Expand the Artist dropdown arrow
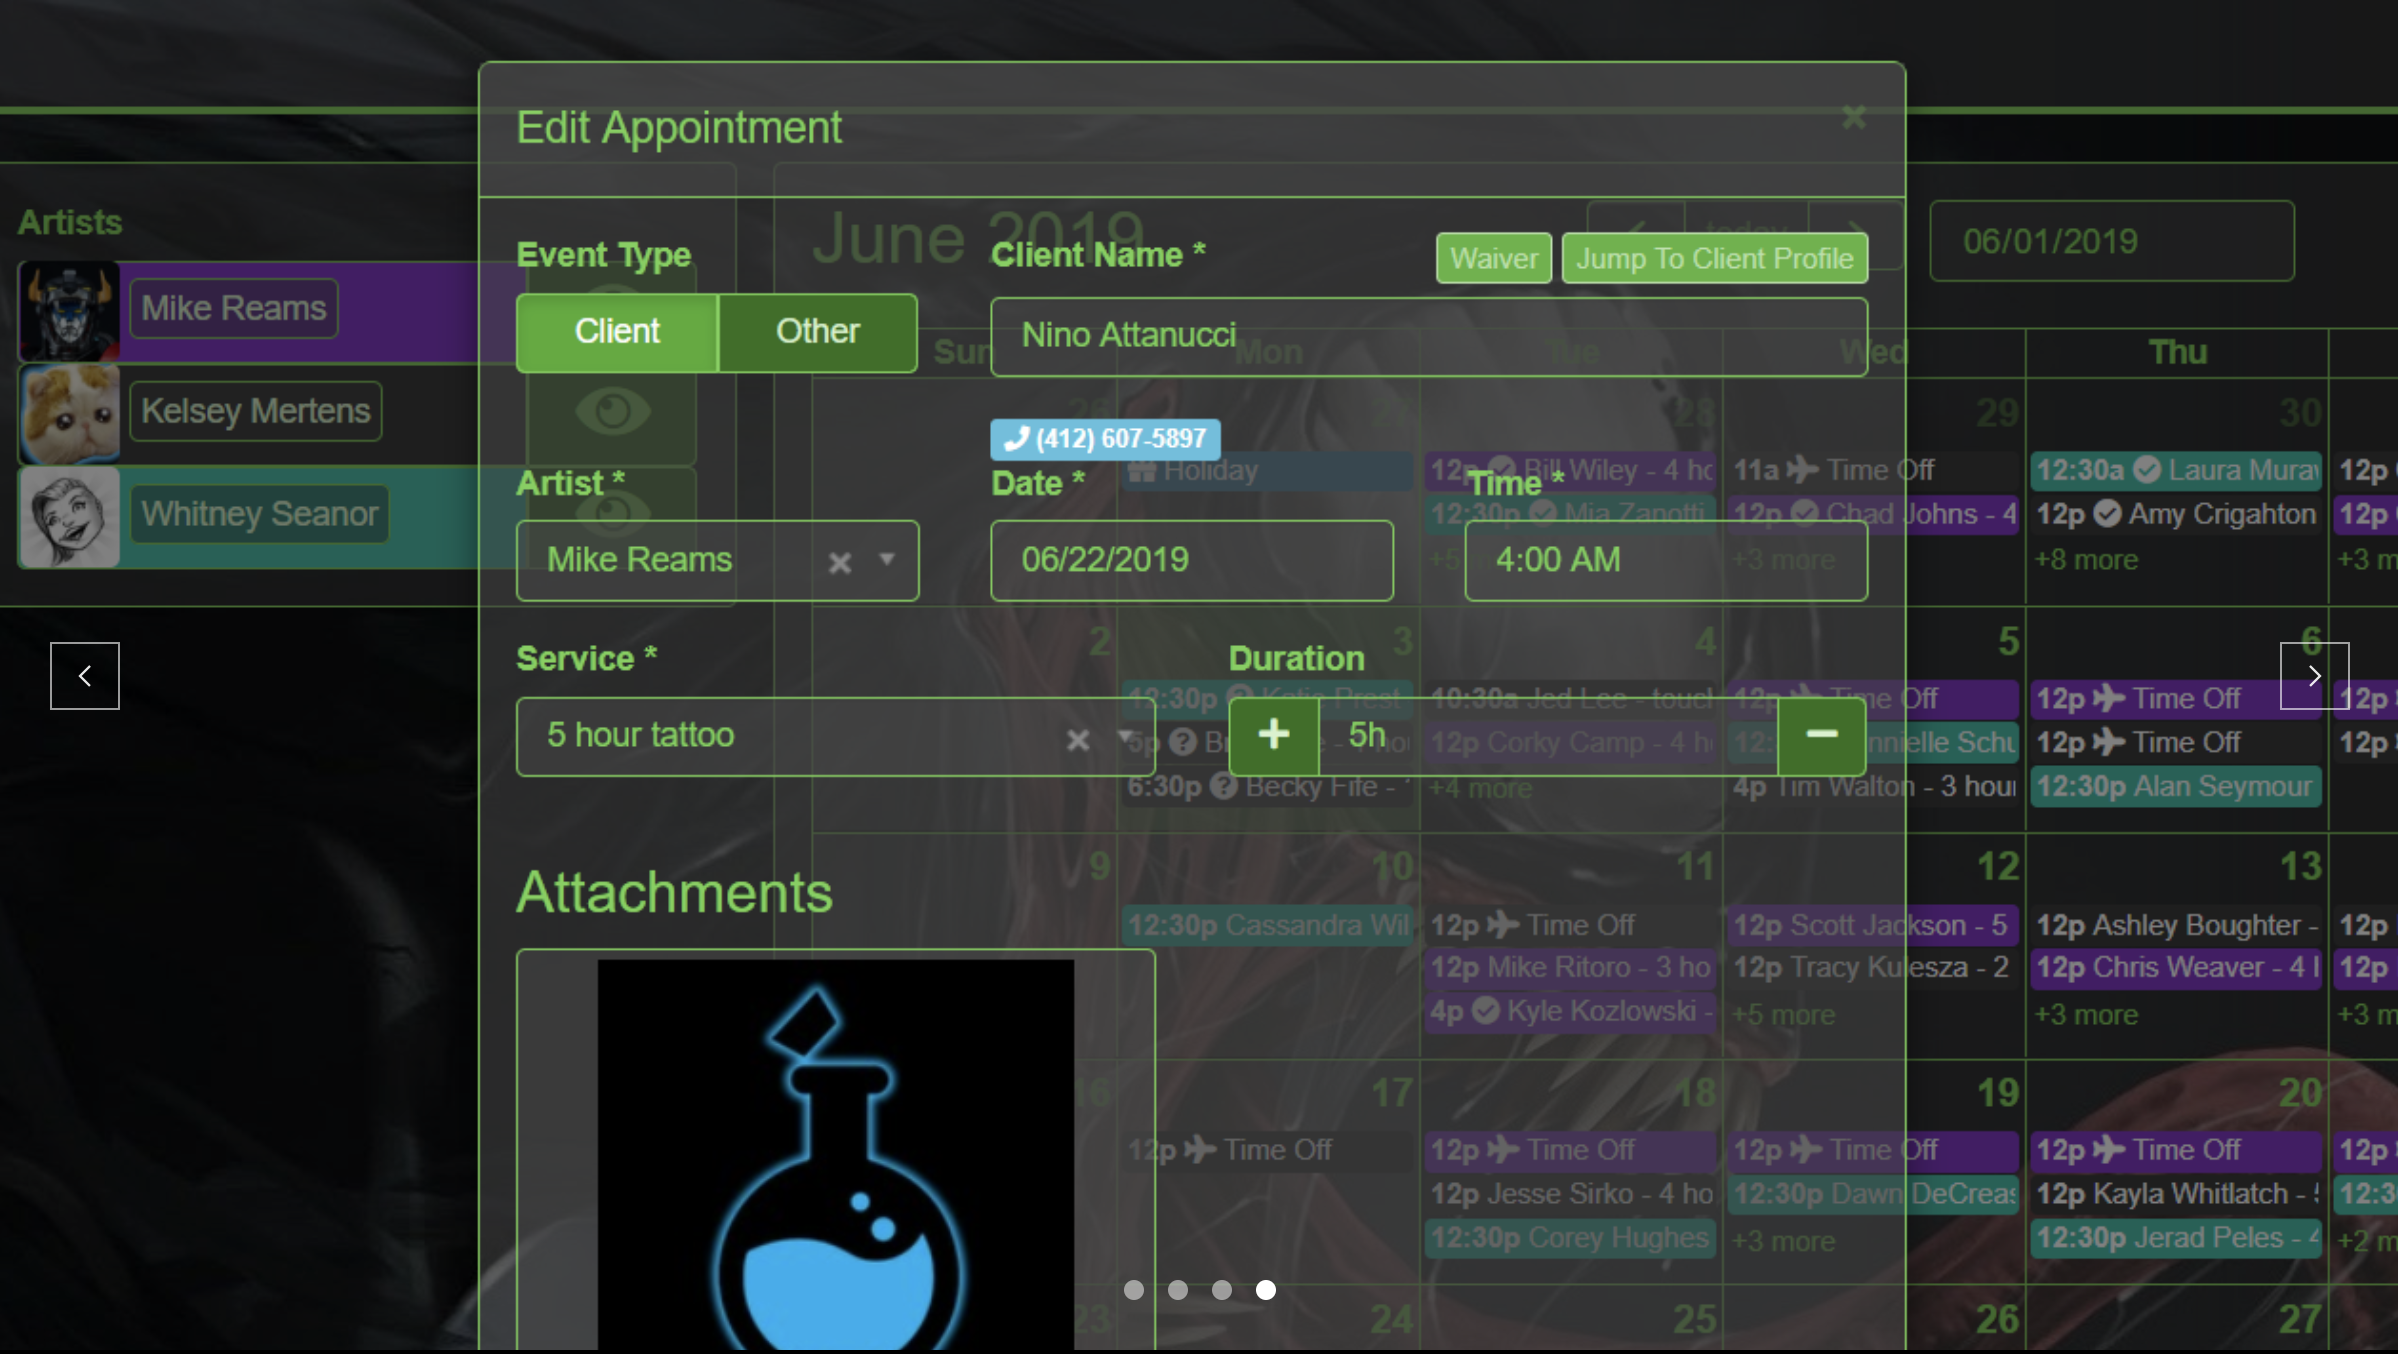Image resolution: width=2398 pixels, height=1354 pixels. [x=887, y=559]
